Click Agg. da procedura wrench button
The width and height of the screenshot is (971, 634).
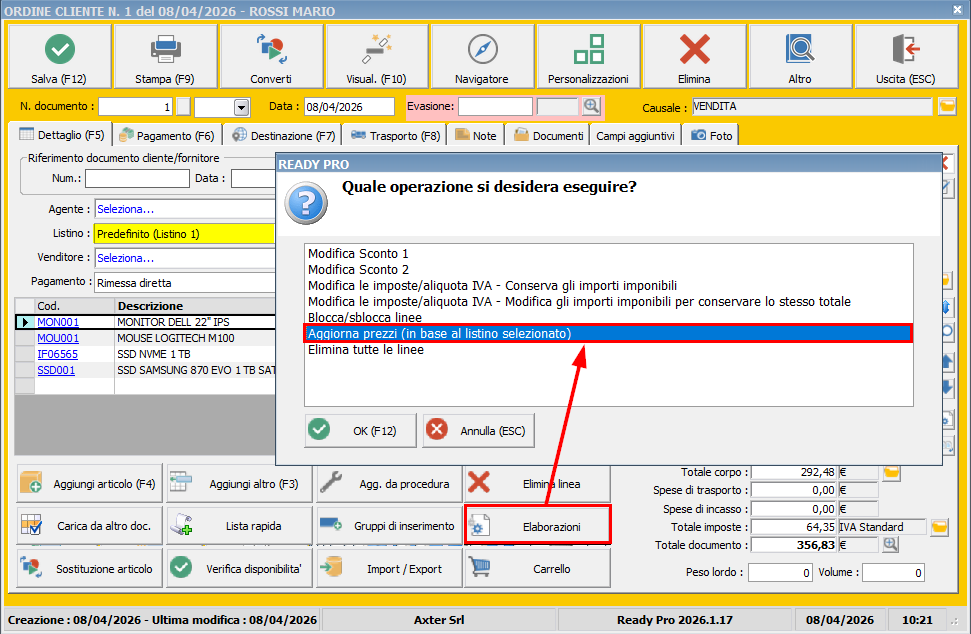(x=390, y=483)
